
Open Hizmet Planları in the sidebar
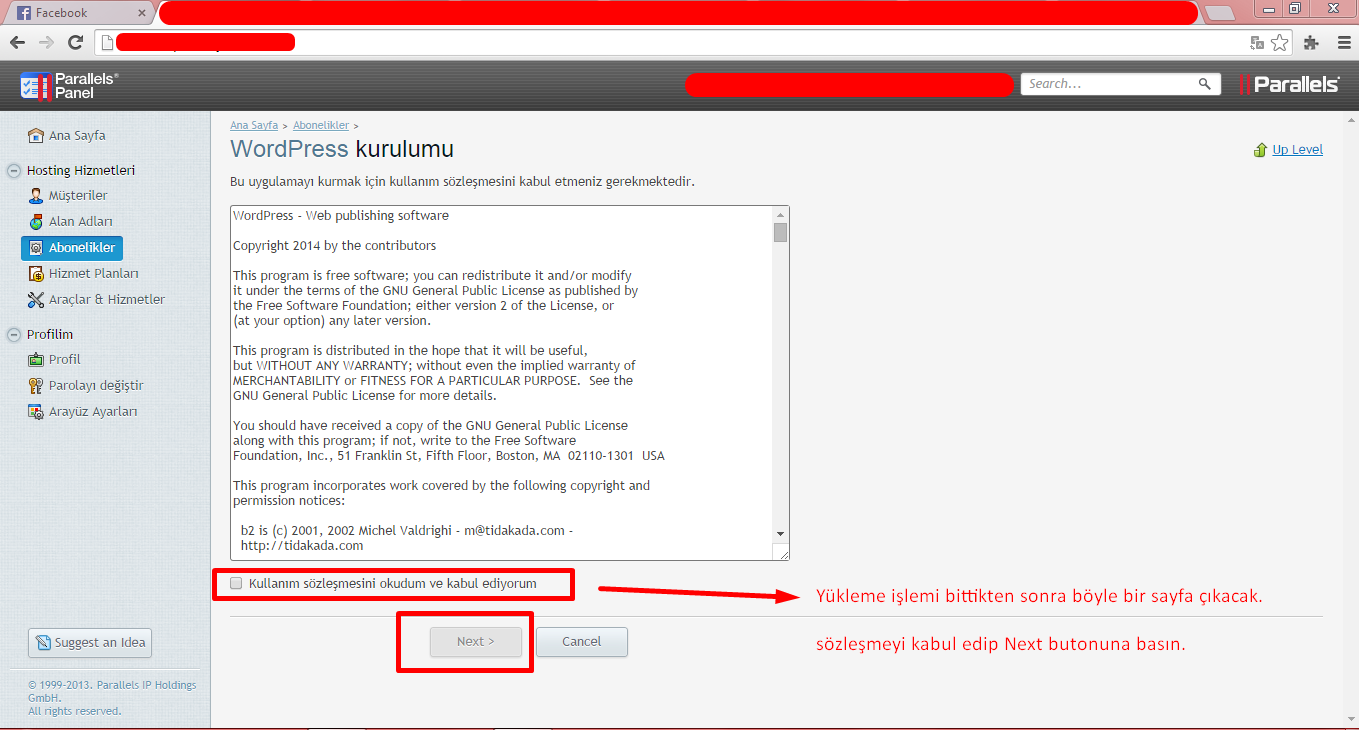[x=94, y=274]
